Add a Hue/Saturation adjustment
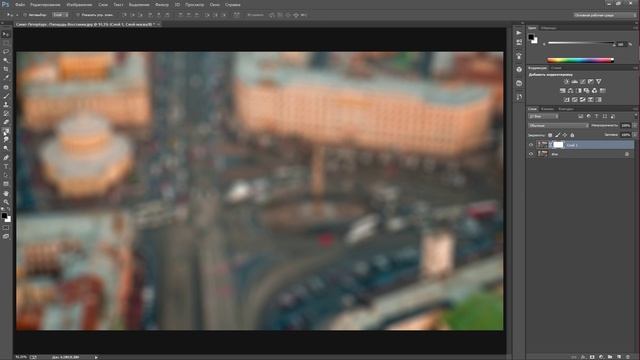This screenshot has width=640, height=360. 563,91
